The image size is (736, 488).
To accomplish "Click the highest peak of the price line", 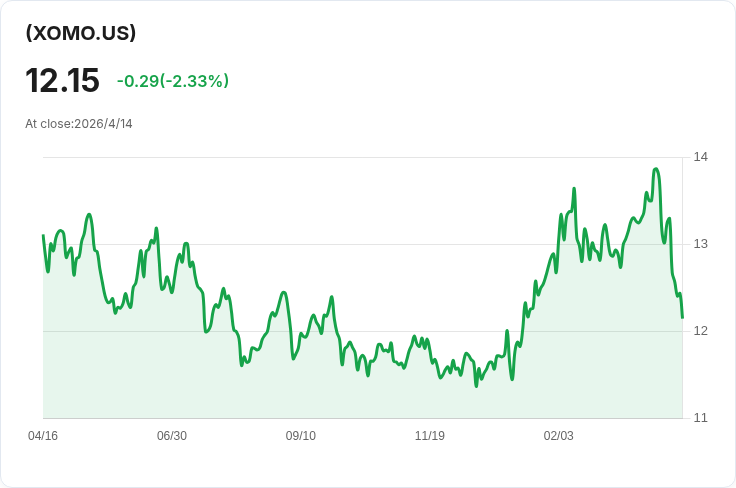I will [655, 169].
